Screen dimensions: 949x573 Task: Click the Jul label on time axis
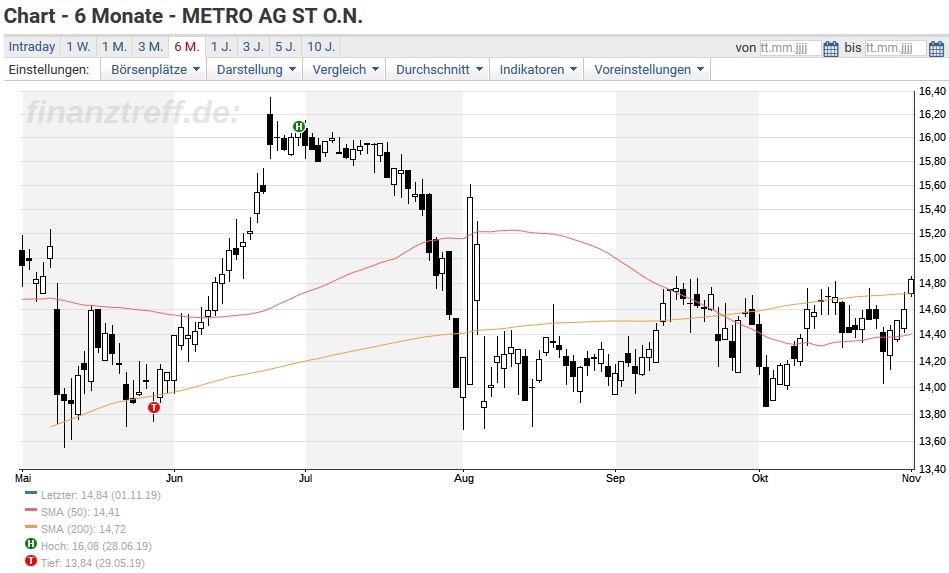[306, 478]
